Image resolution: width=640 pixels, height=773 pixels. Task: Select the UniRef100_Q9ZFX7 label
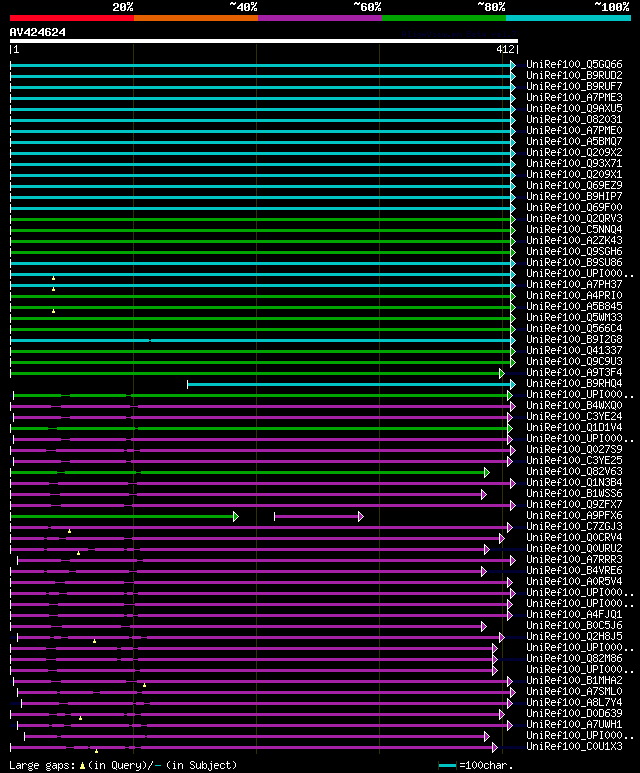pos(574,504)
